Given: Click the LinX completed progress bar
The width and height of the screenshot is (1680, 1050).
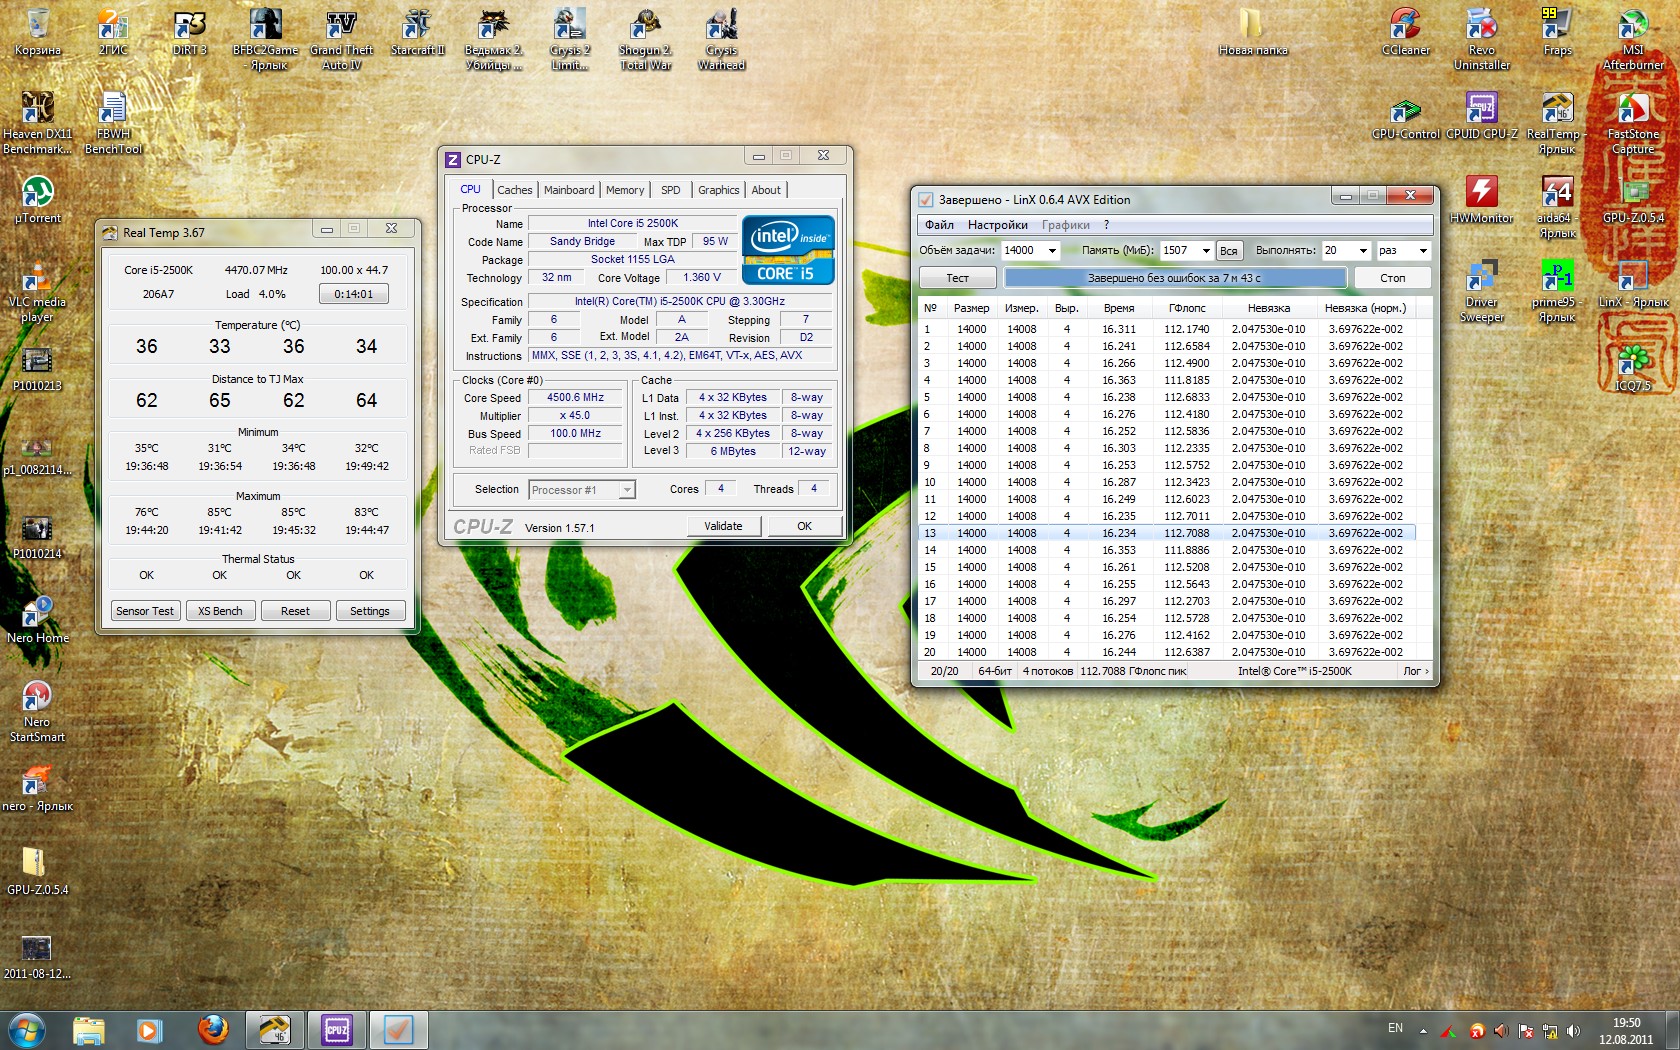Looking at the screenshot, I should point(1174,278).
